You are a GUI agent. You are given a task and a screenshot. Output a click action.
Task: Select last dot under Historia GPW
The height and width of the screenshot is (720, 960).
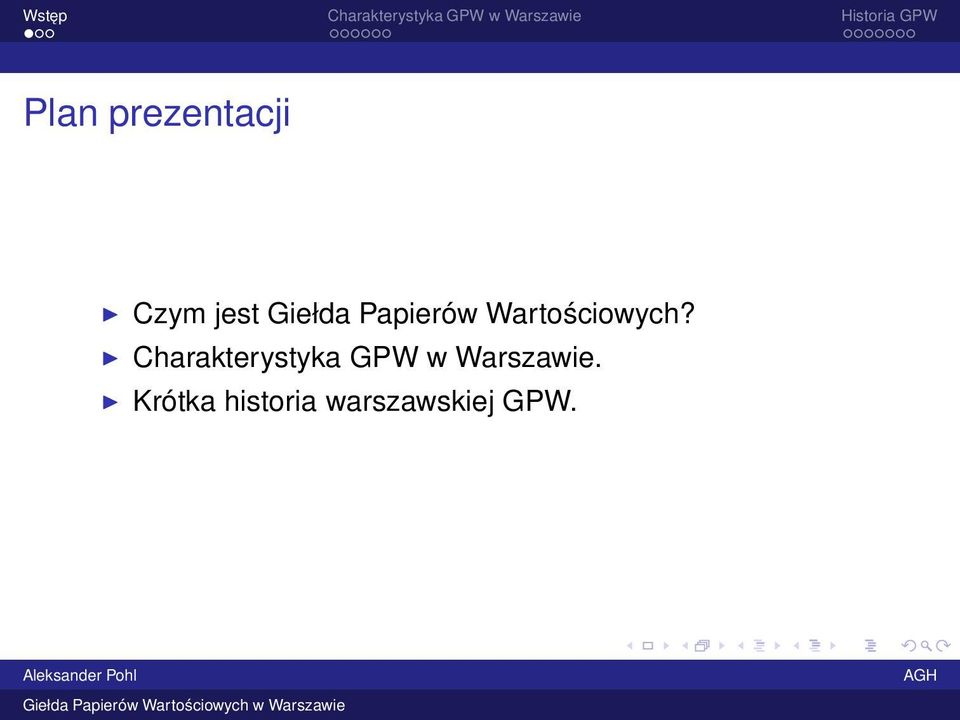coord(910,34)
